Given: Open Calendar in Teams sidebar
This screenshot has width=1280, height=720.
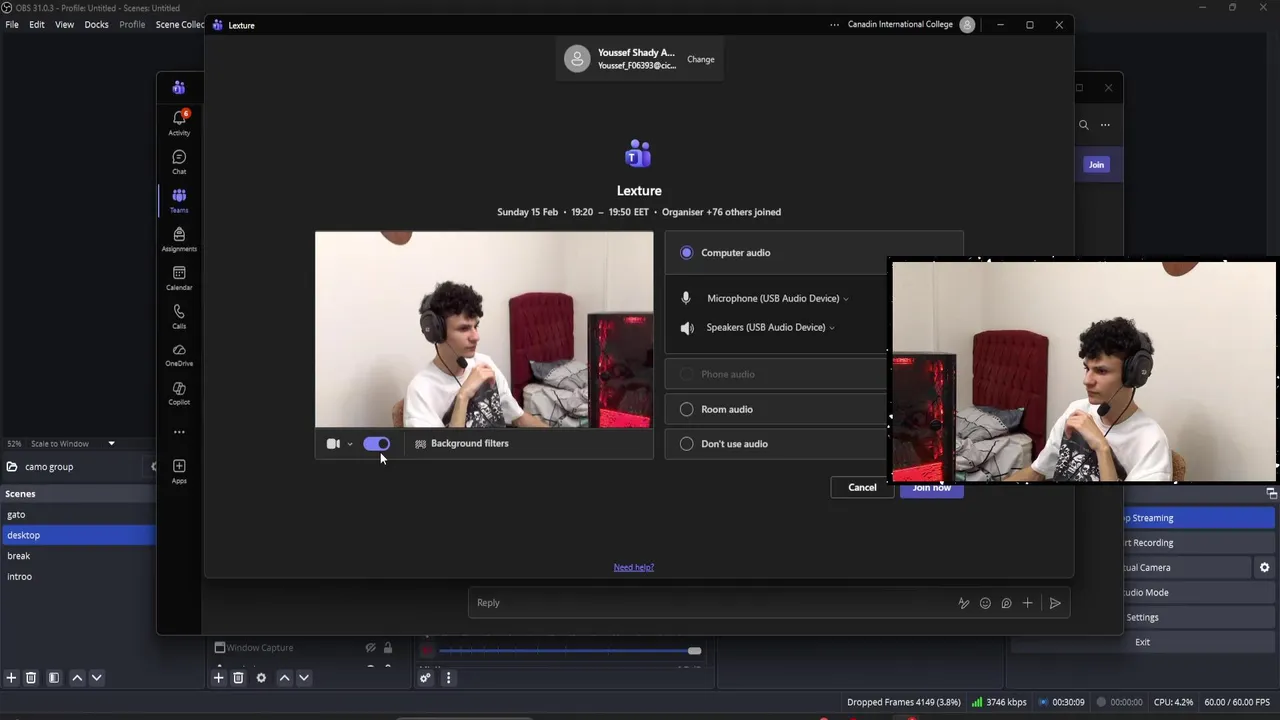Looking at the screenshot, I should (x=179, y=278).
